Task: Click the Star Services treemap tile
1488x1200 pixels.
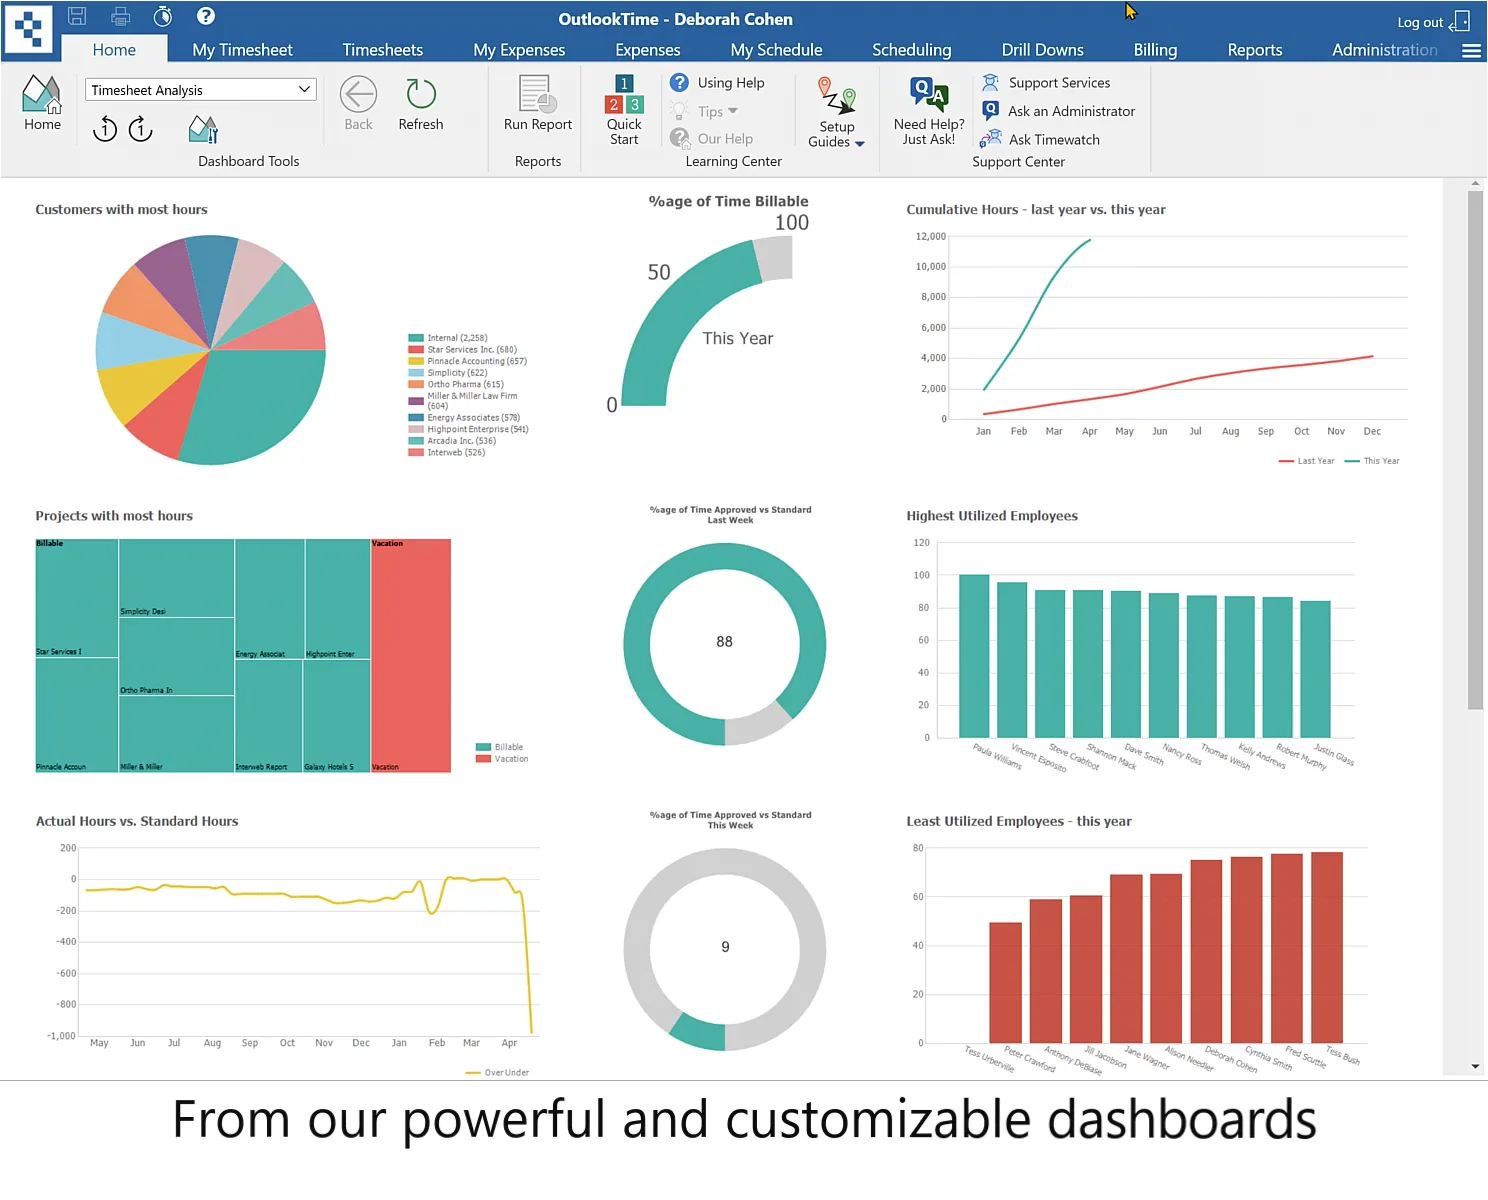Action: [77, 598]
